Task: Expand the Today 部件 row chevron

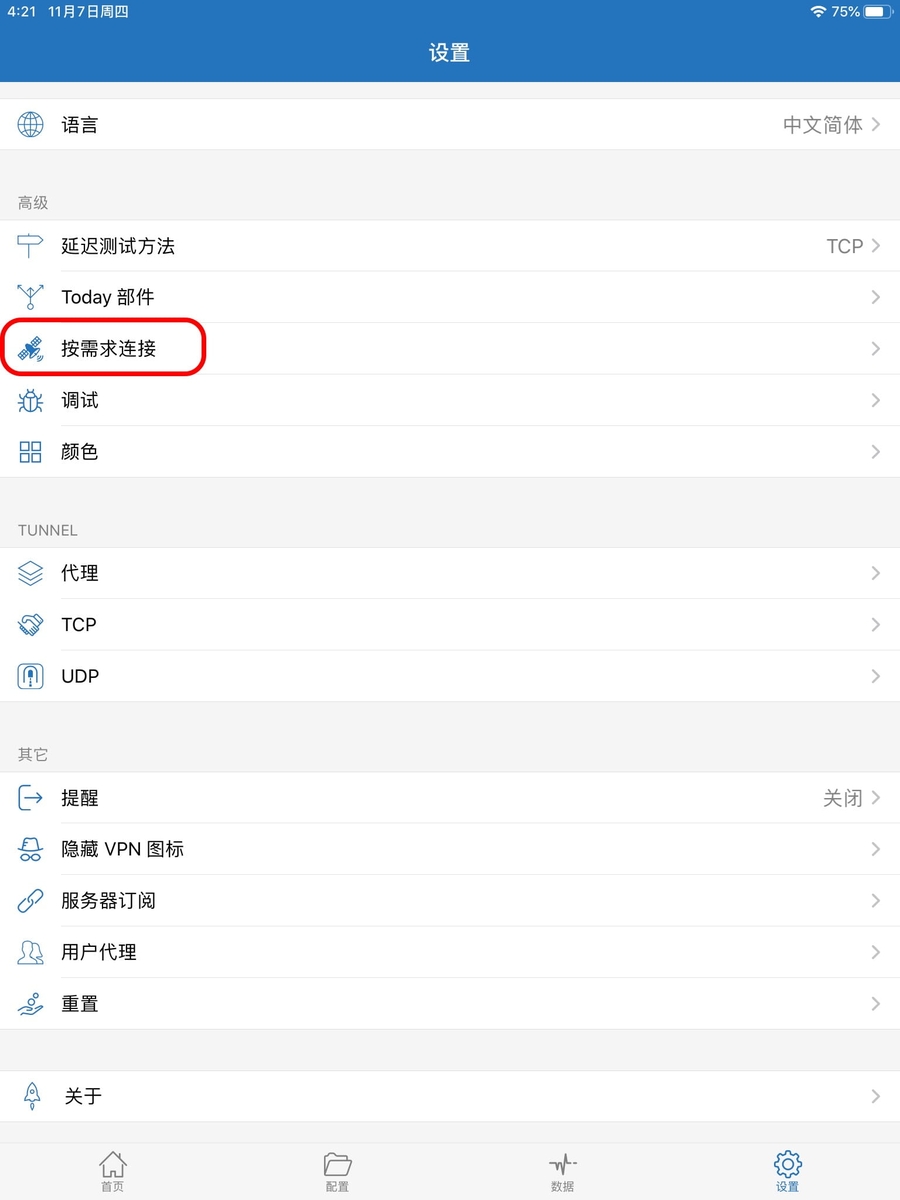Action: click(x=875, y=297)
